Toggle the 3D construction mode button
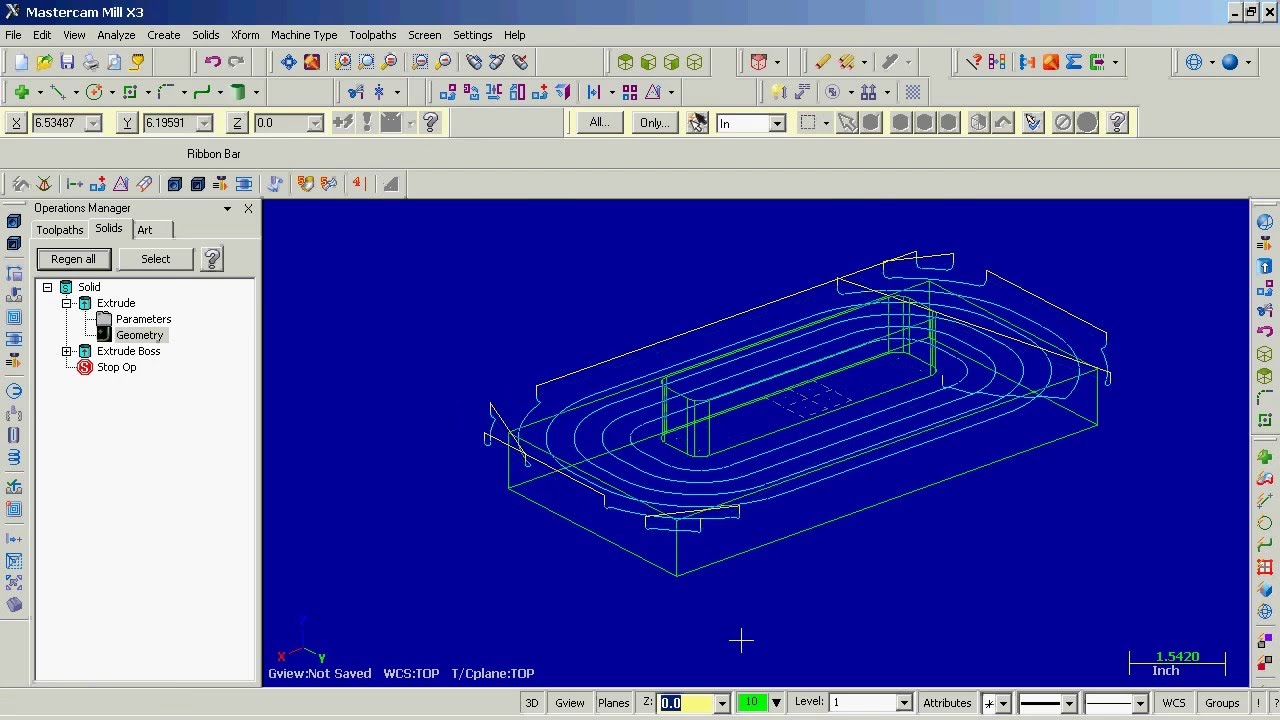This screenshot has height=720, width=1280. (532, 703)
